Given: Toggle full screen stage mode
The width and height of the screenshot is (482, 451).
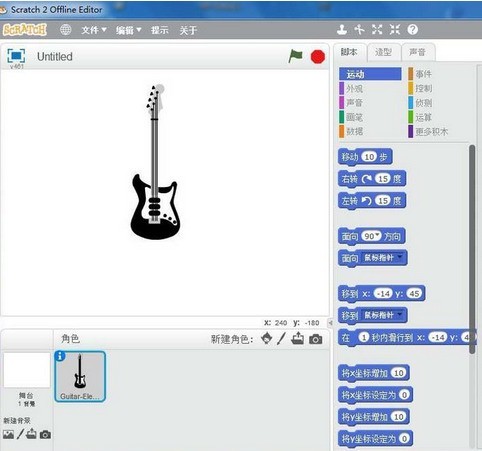Looking at the screenshot, I should [16, 56].
